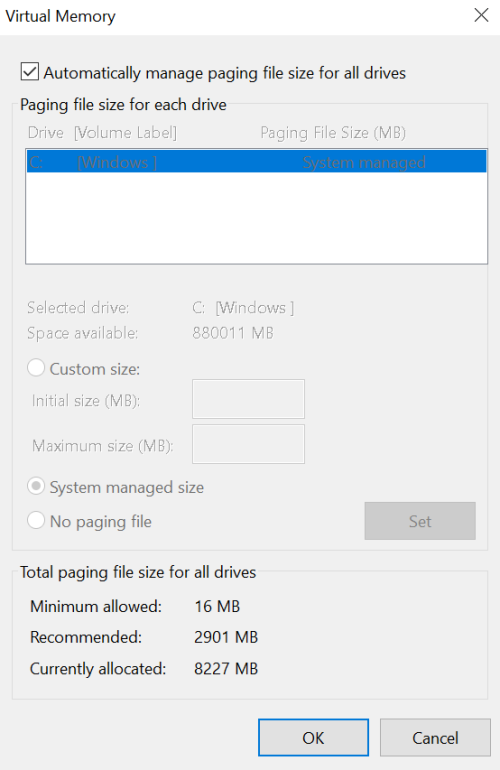Screen dimensions: 500x770
Task: Click the Currently allocated 8227 MB value
Action: coord(226,668)
